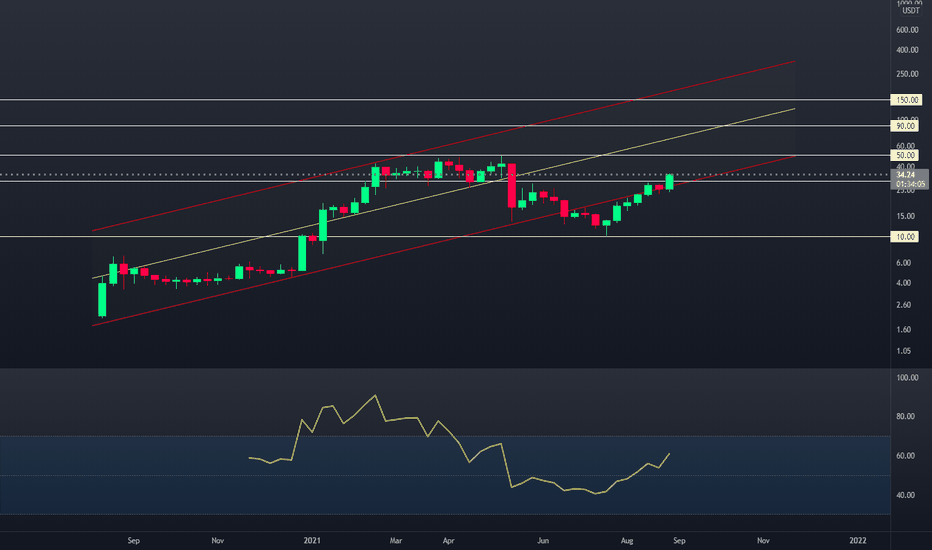Click the 250.00 price axis value
Image resolution: width=932 pixels, height=550 pixels.
point(907,74)
